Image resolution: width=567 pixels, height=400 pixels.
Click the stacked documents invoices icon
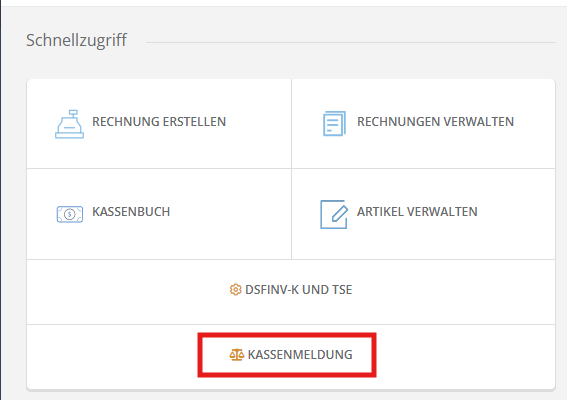[334, 124]
